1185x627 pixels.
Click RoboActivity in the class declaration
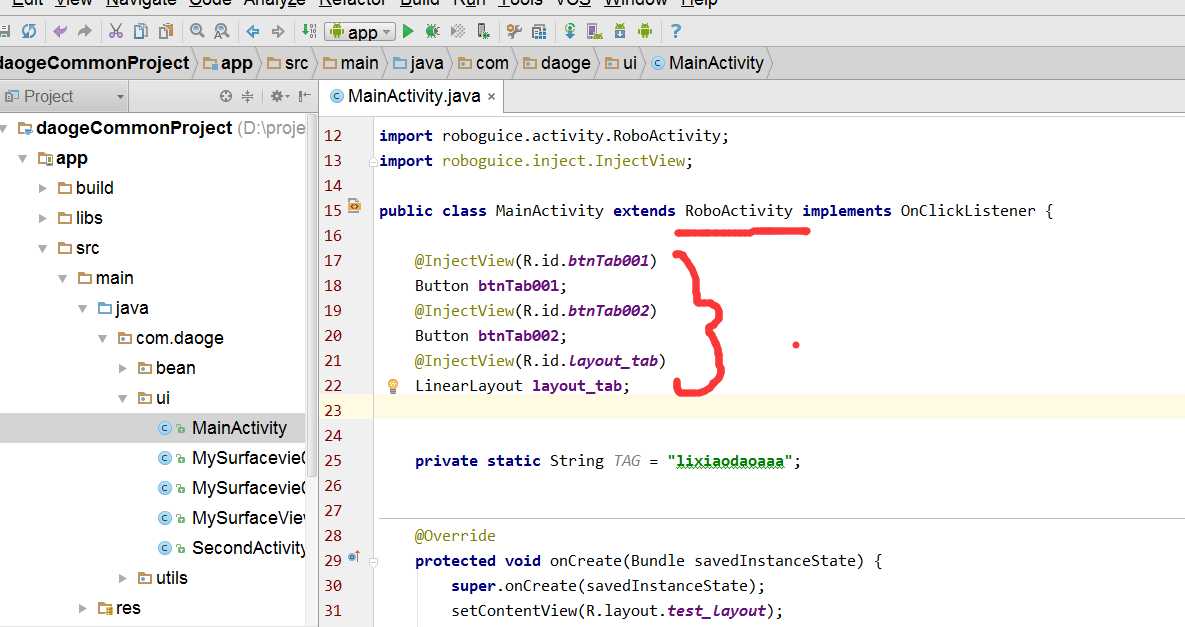pyautogui.click(x=738, y=211)
